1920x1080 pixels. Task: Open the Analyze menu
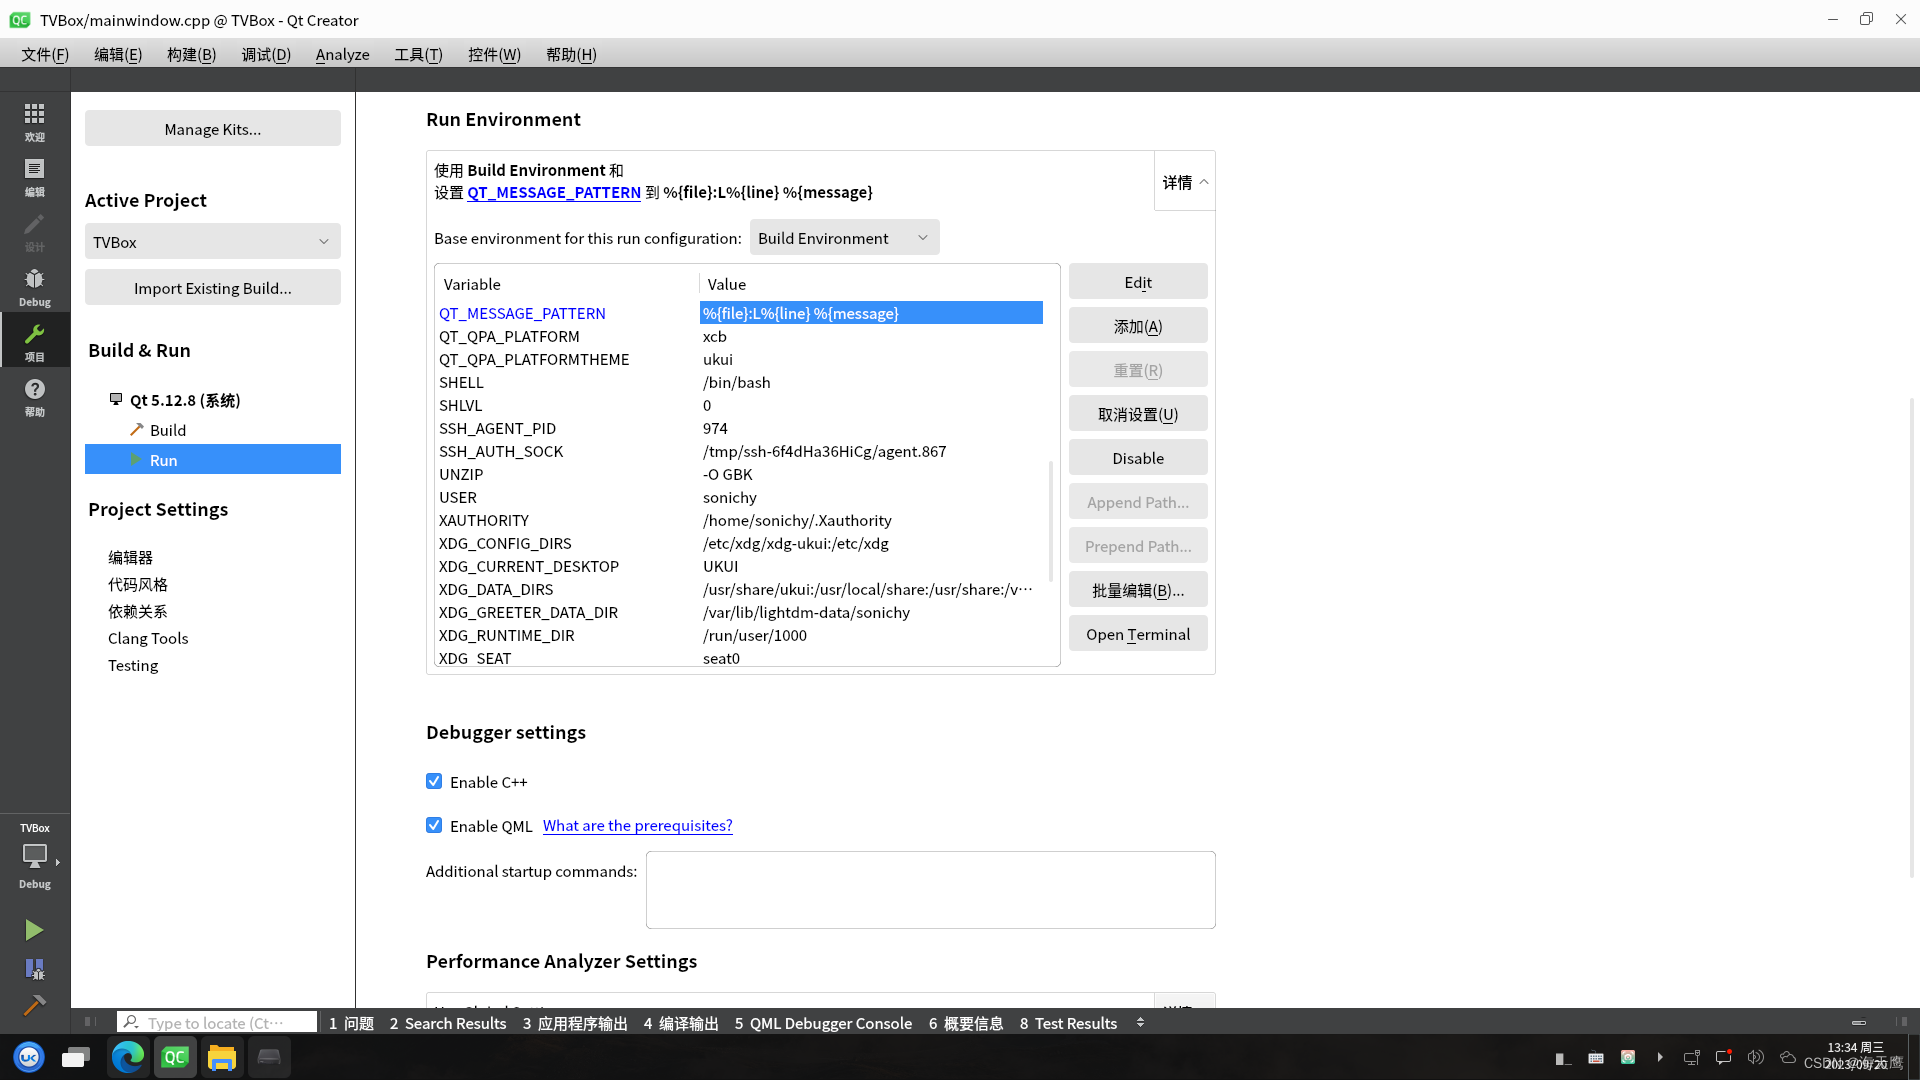click(x=342, y=54)
